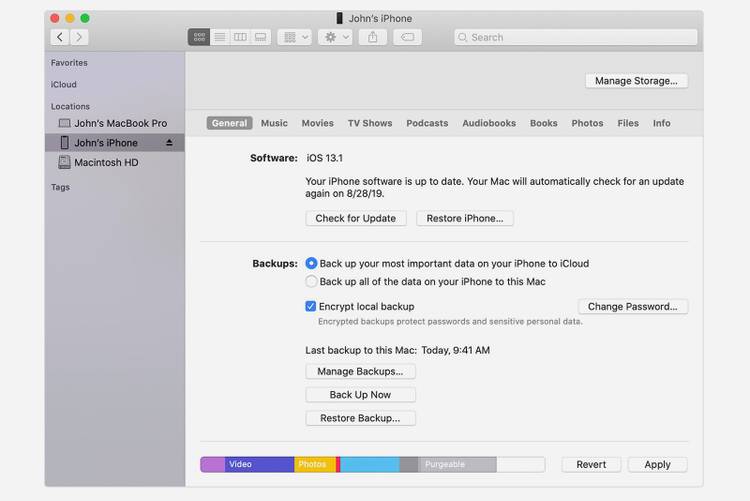Click Video segment of storage bar
750x501 pixels.
(x=259, y=464)
